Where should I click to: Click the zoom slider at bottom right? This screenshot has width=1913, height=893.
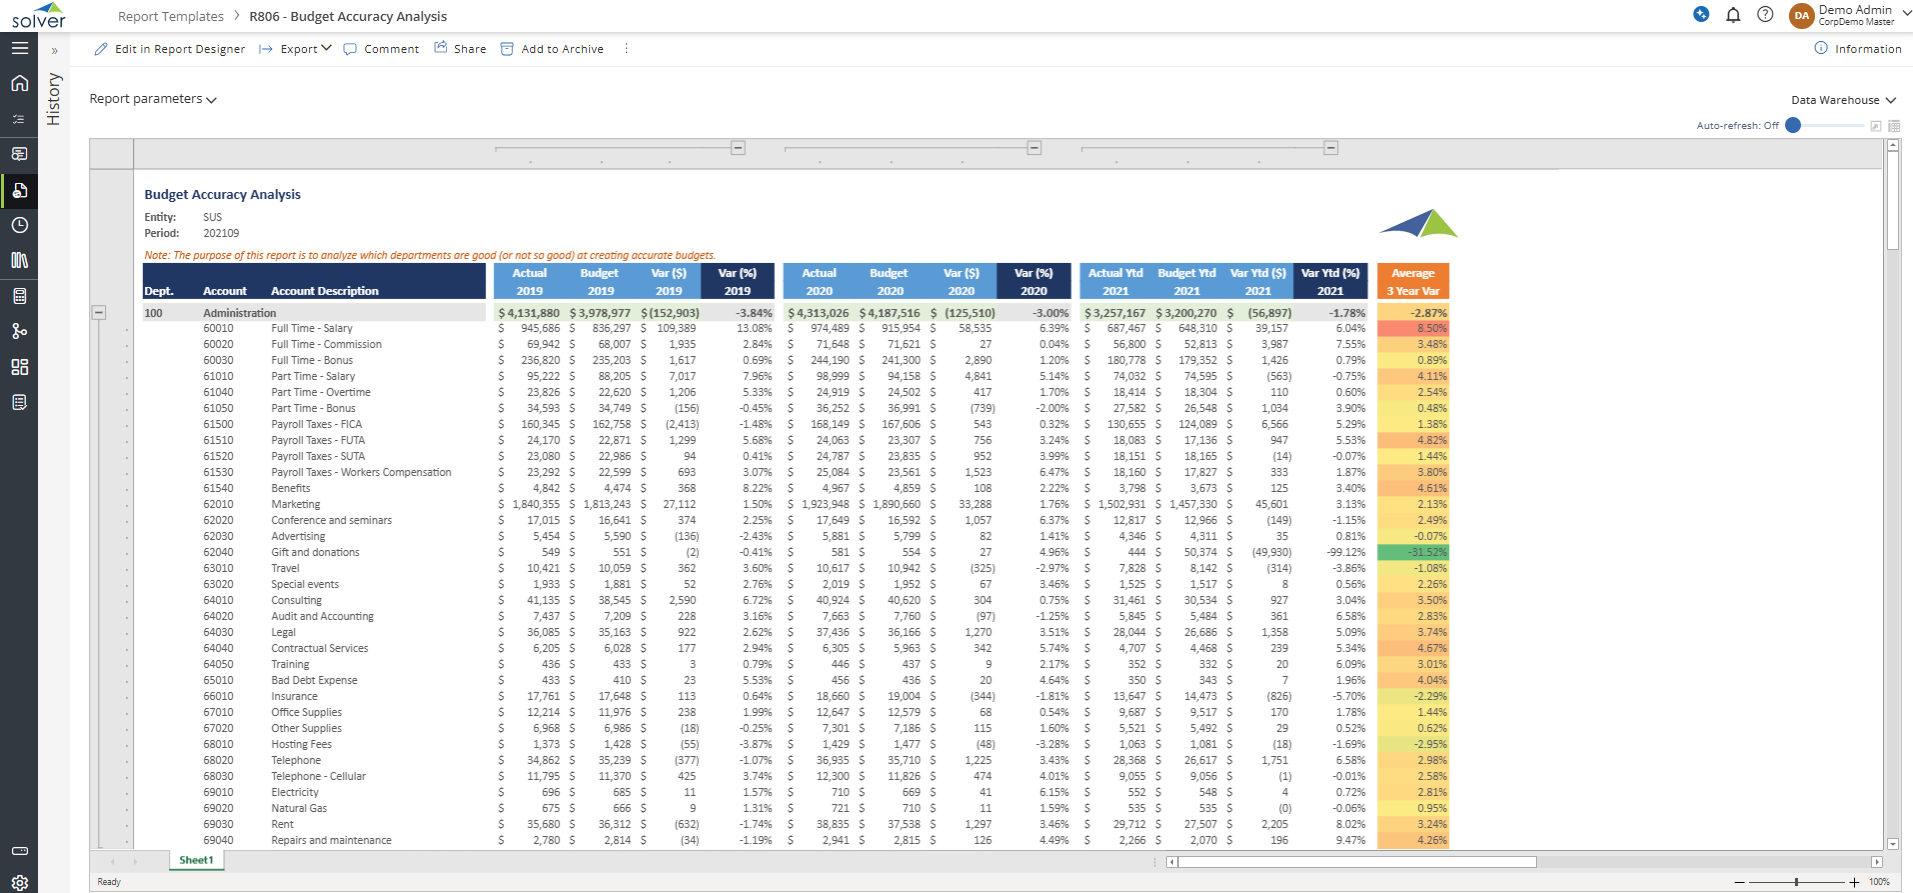(x=1796, y=882)
